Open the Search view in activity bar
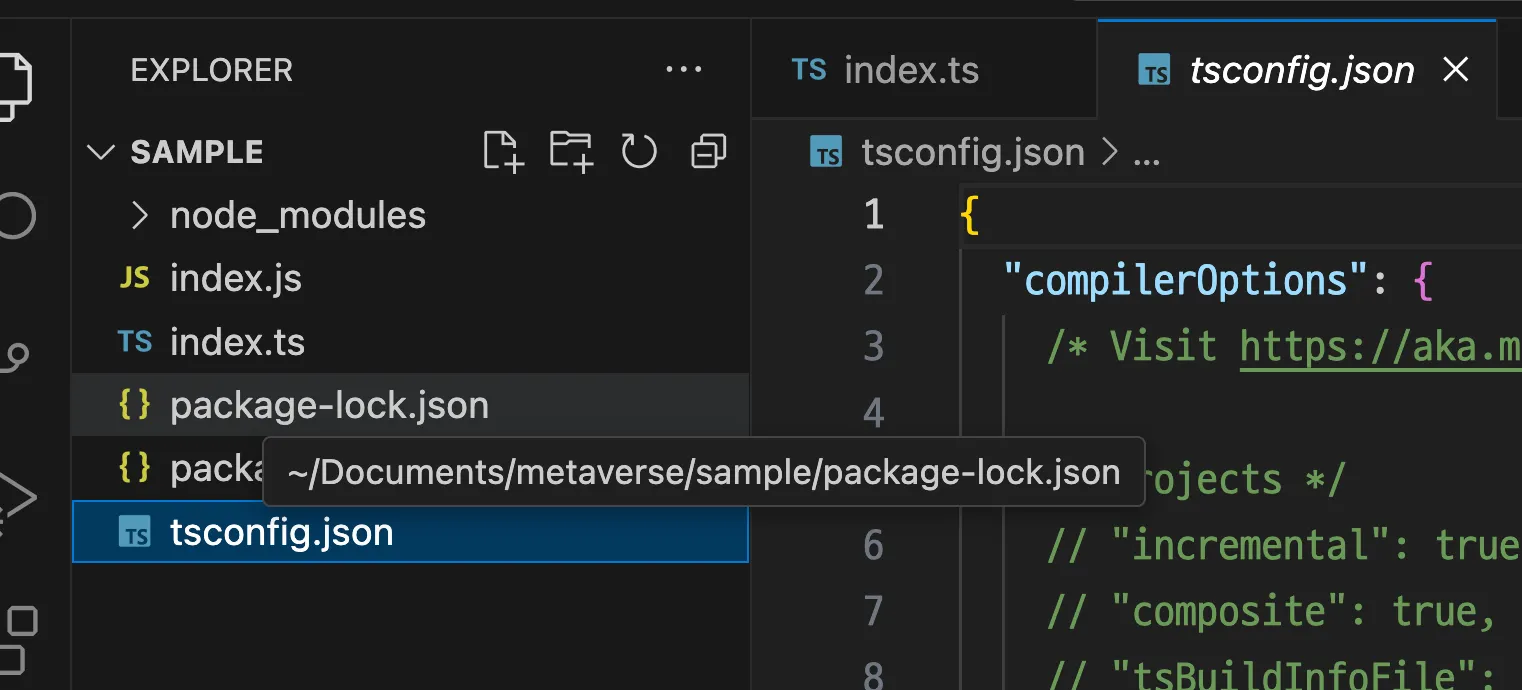 coord(16,215)
